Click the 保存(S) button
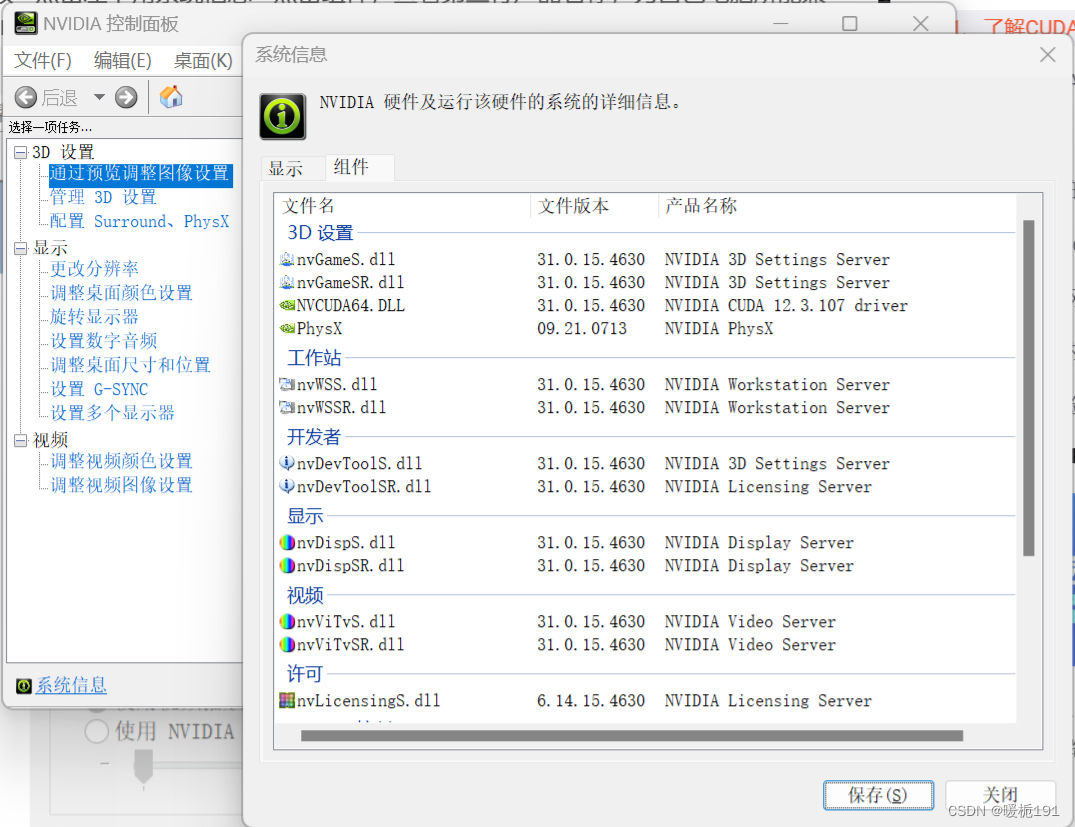 pyautogui.click(x=878, y=795)
